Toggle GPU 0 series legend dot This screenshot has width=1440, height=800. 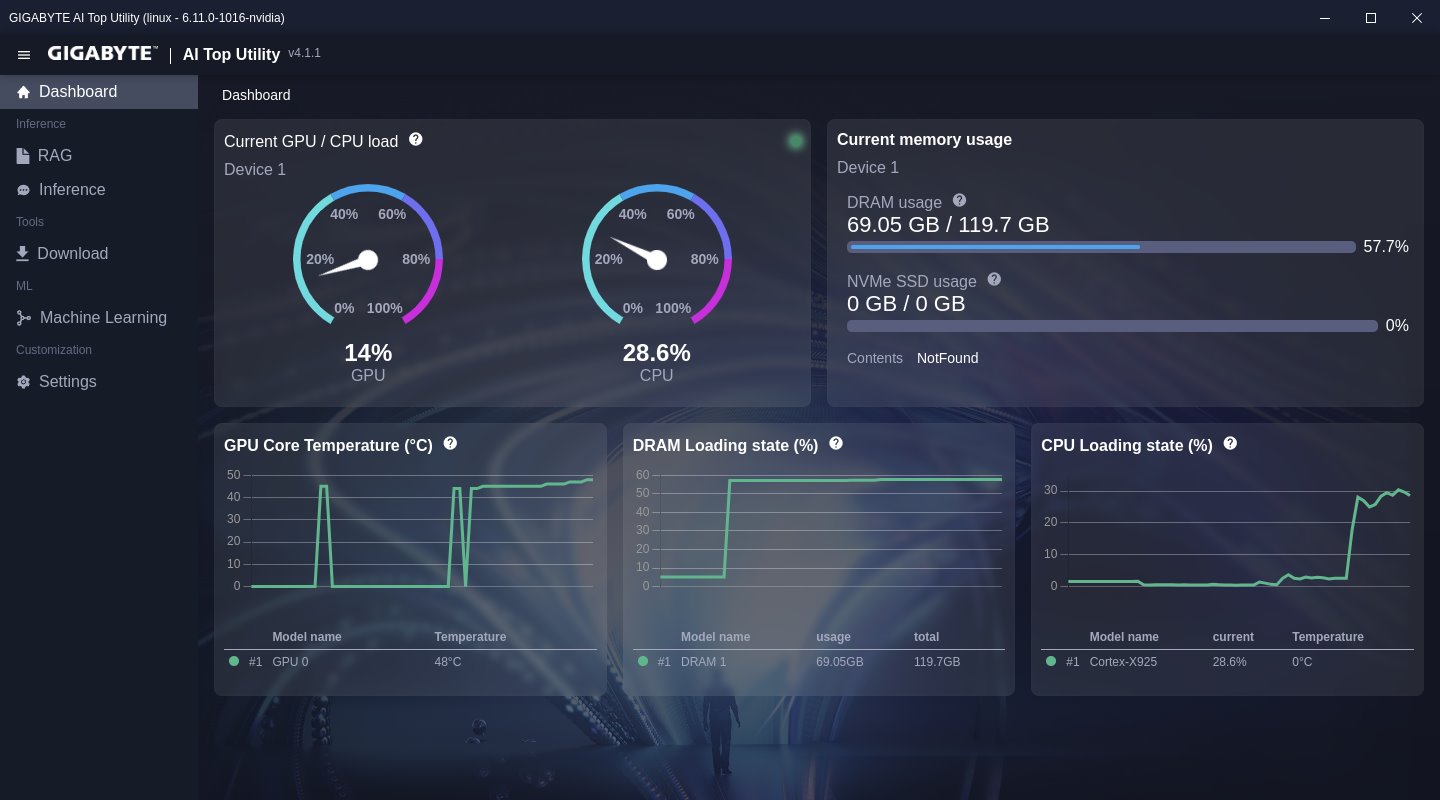(234, 661)
